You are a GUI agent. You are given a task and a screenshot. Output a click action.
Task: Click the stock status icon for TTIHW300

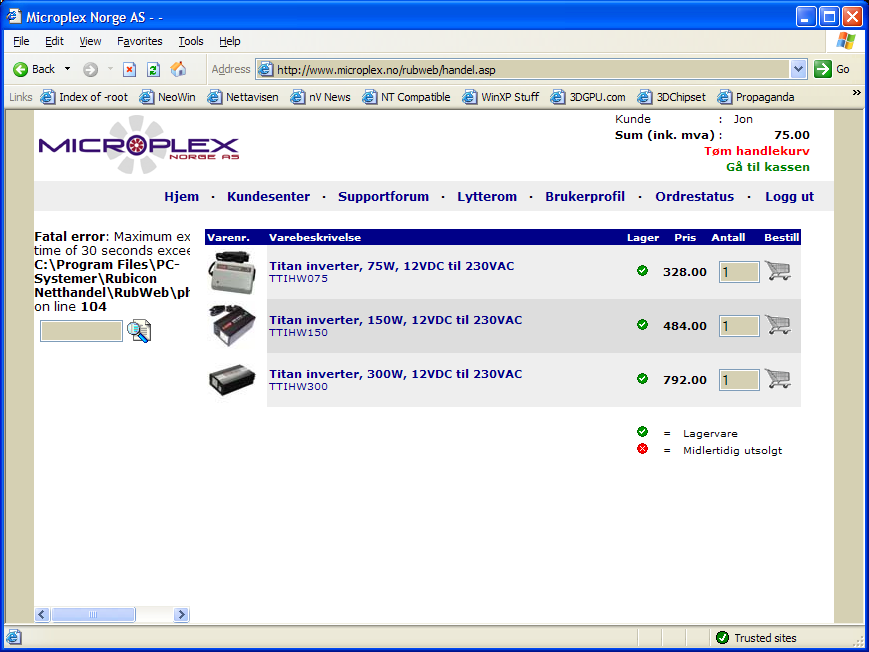pyautogui.click(x=642, y=379)
